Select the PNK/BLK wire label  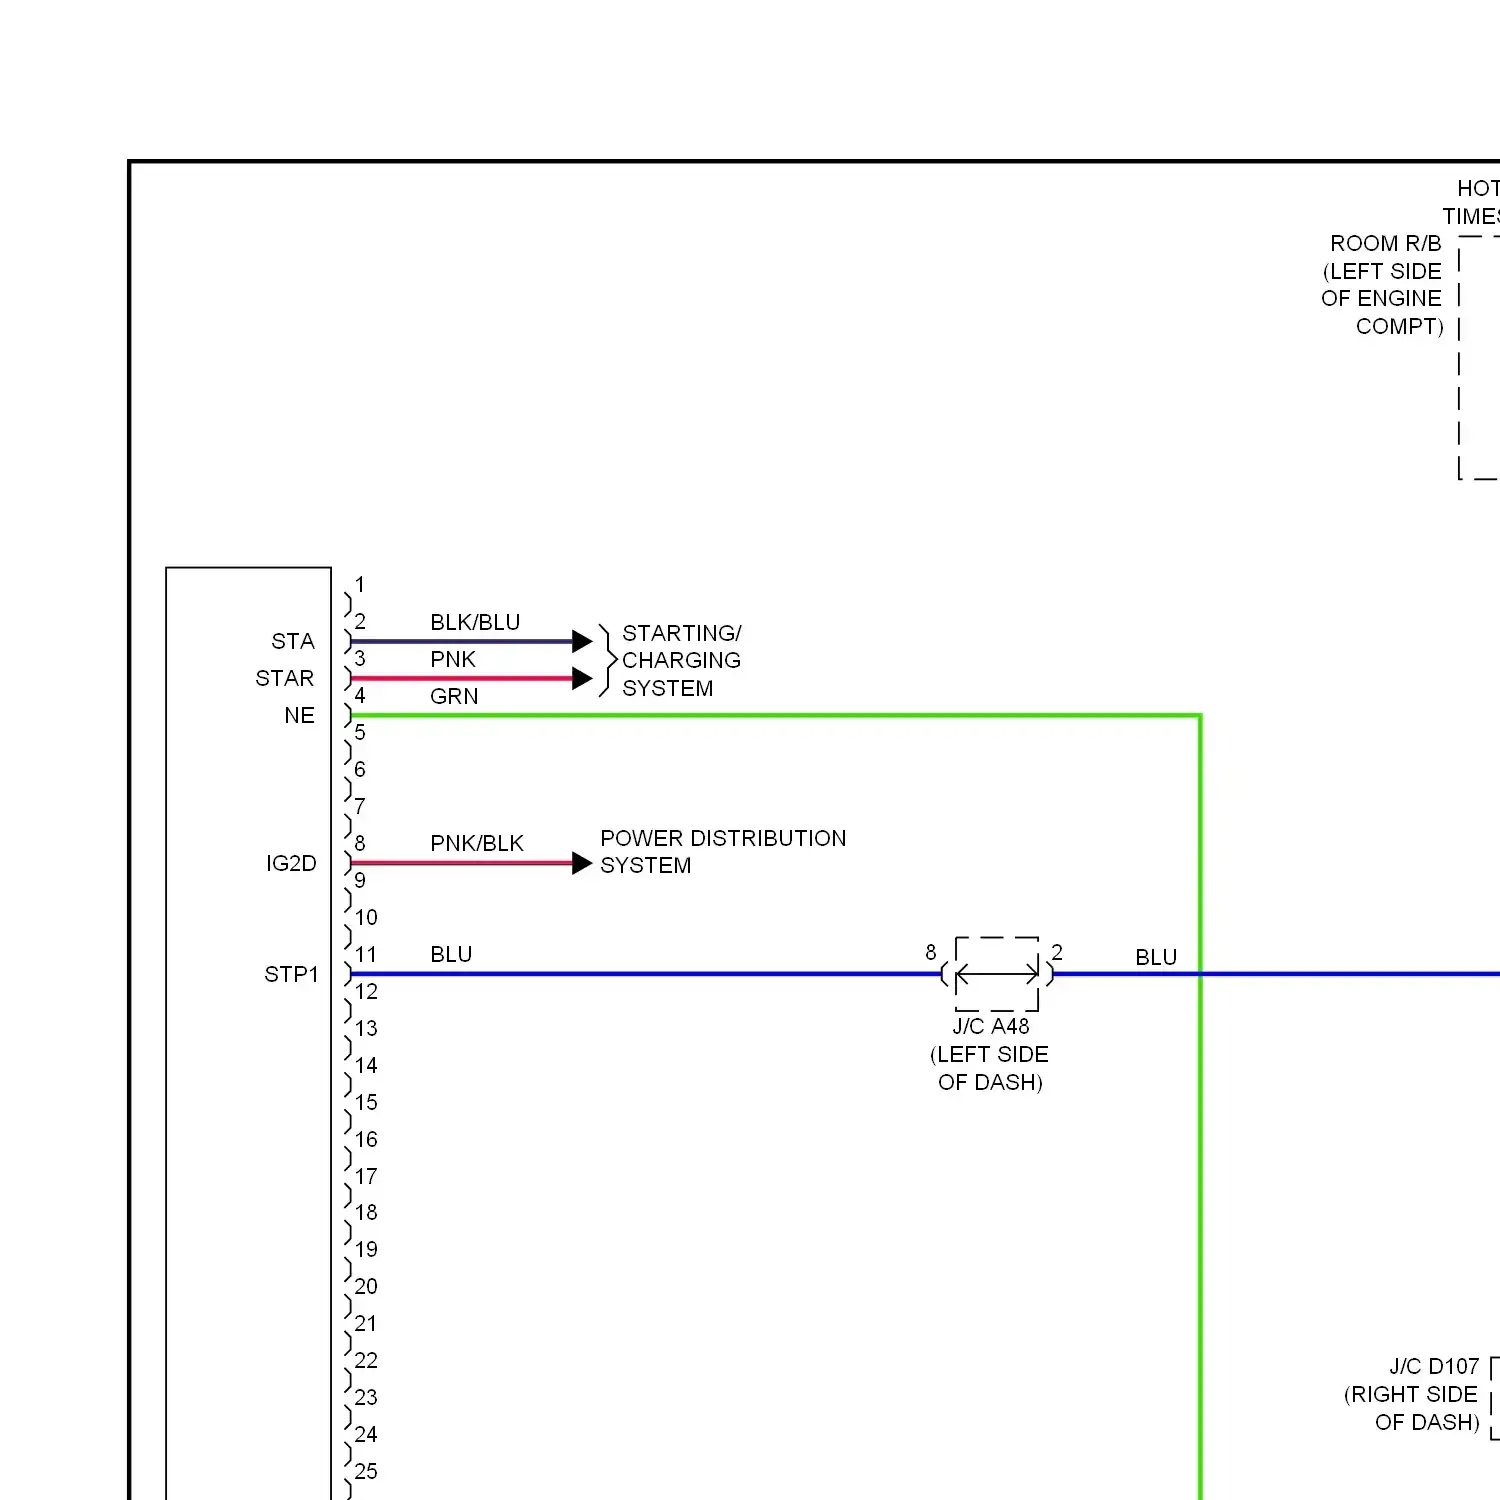477,843
